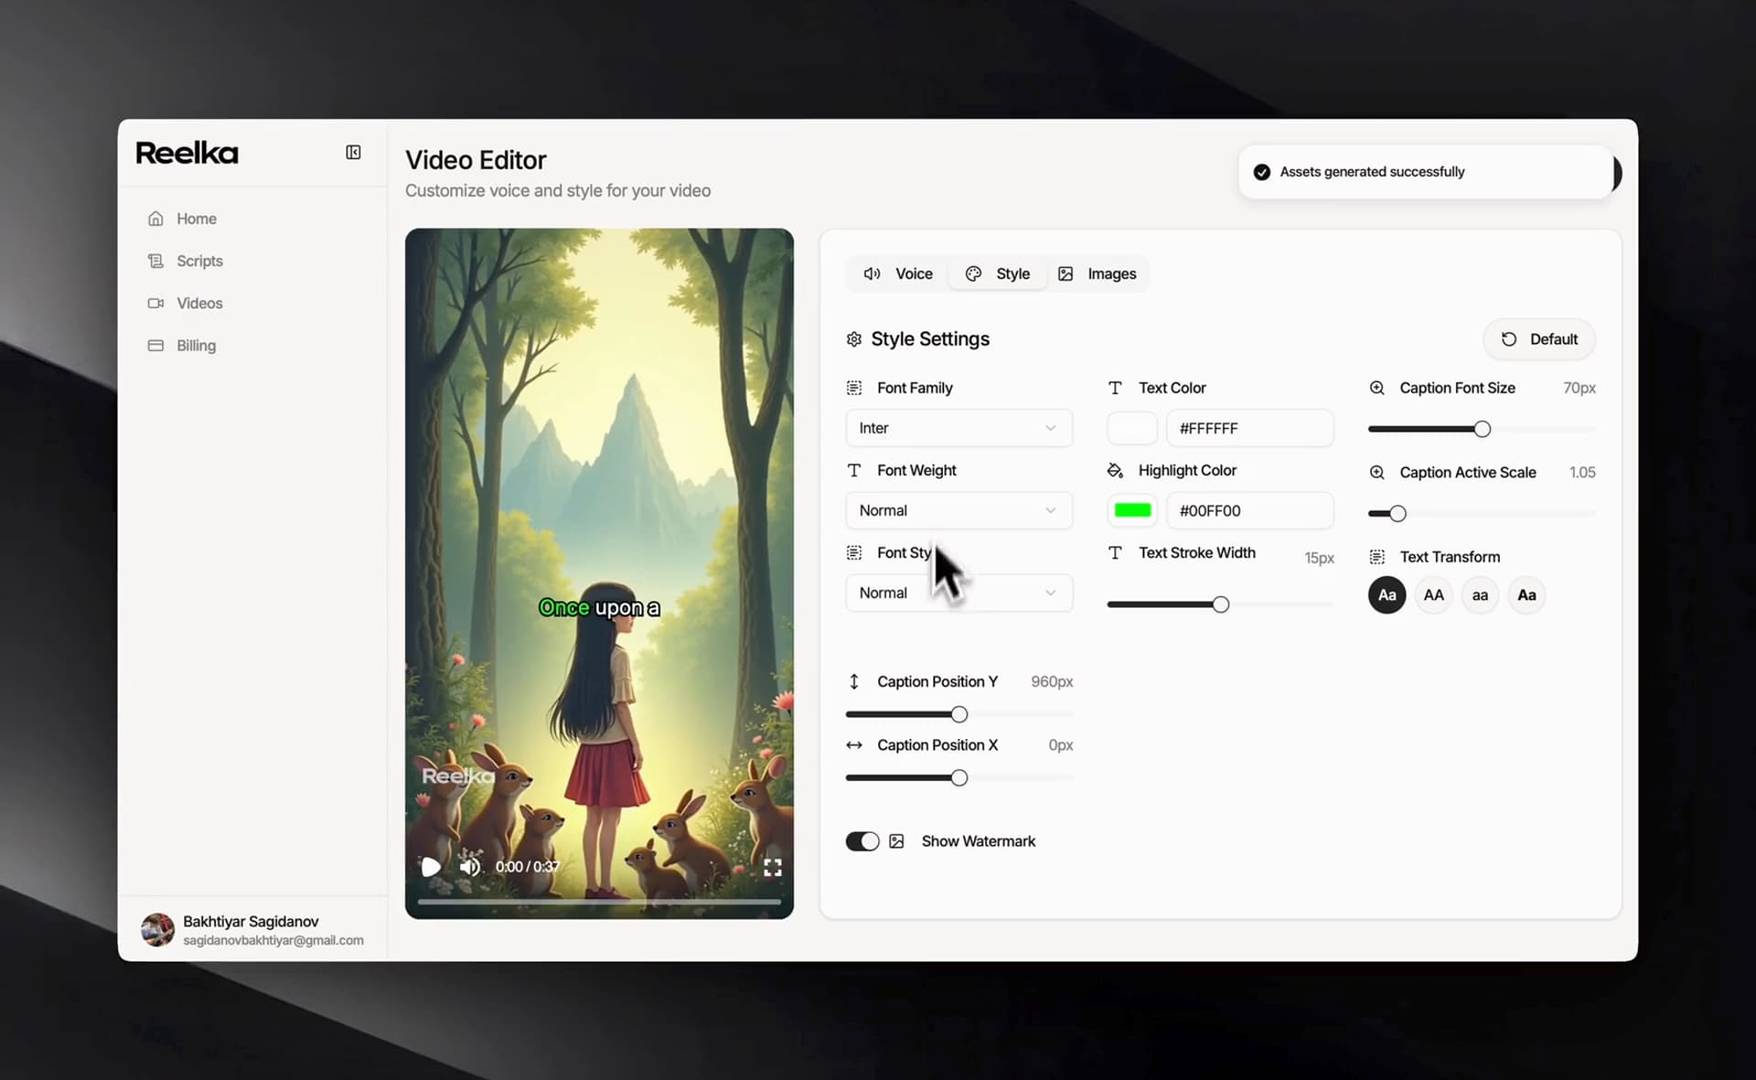Mute the video using speaker icon

(469, 867)
